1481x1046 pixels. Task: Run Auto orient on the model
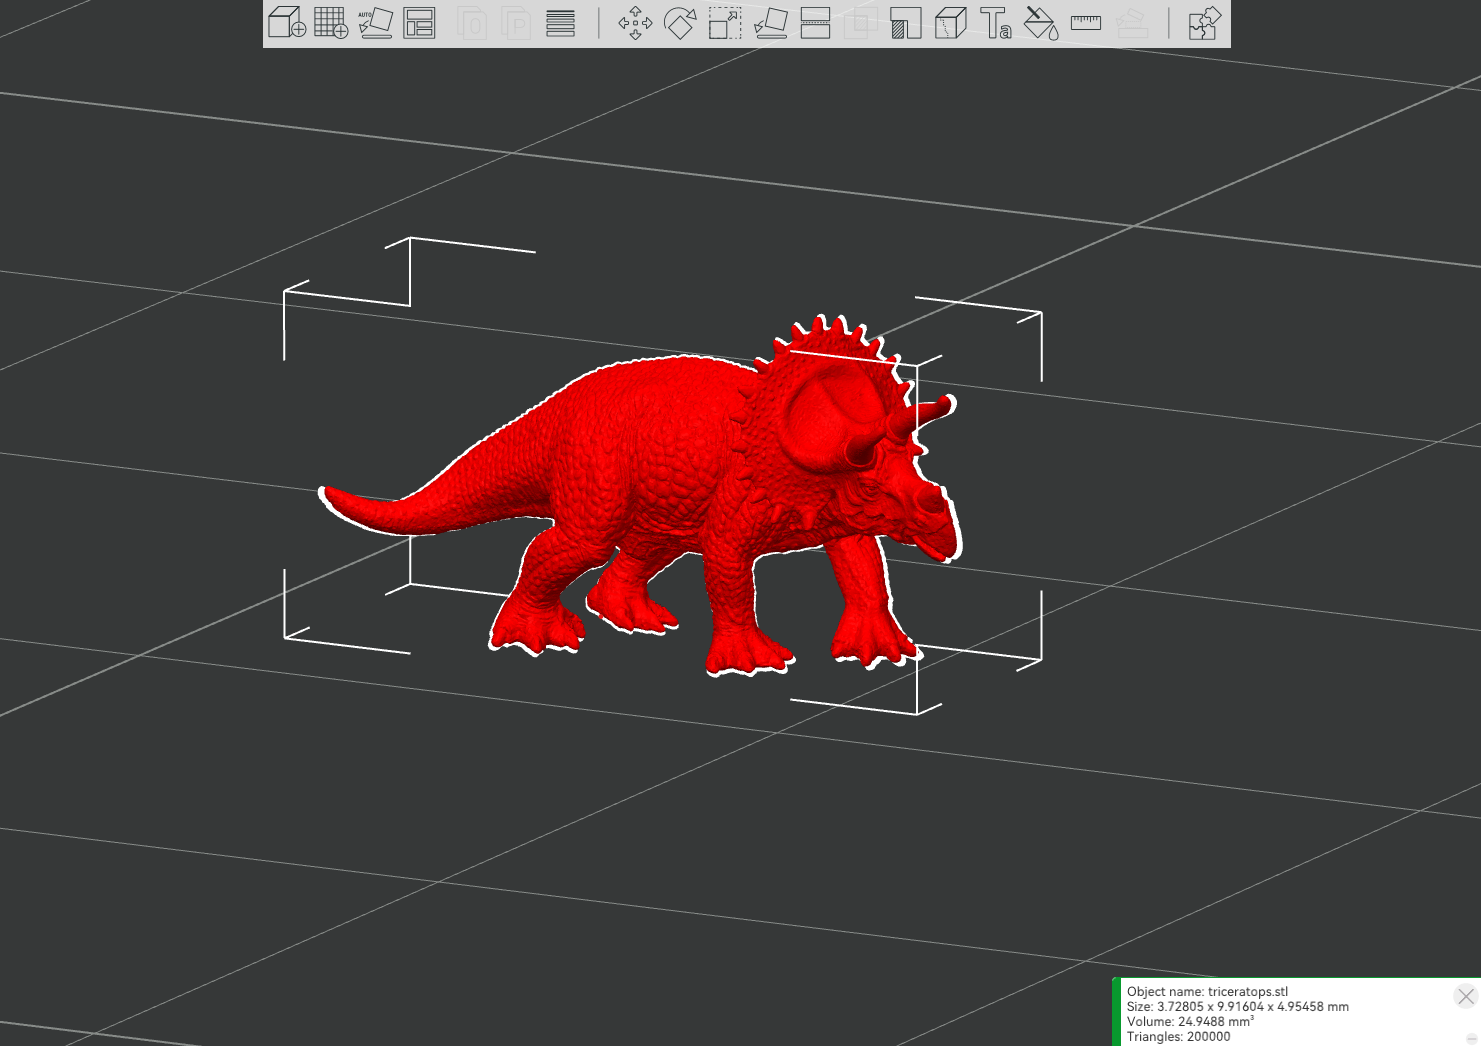coord(375,23)
